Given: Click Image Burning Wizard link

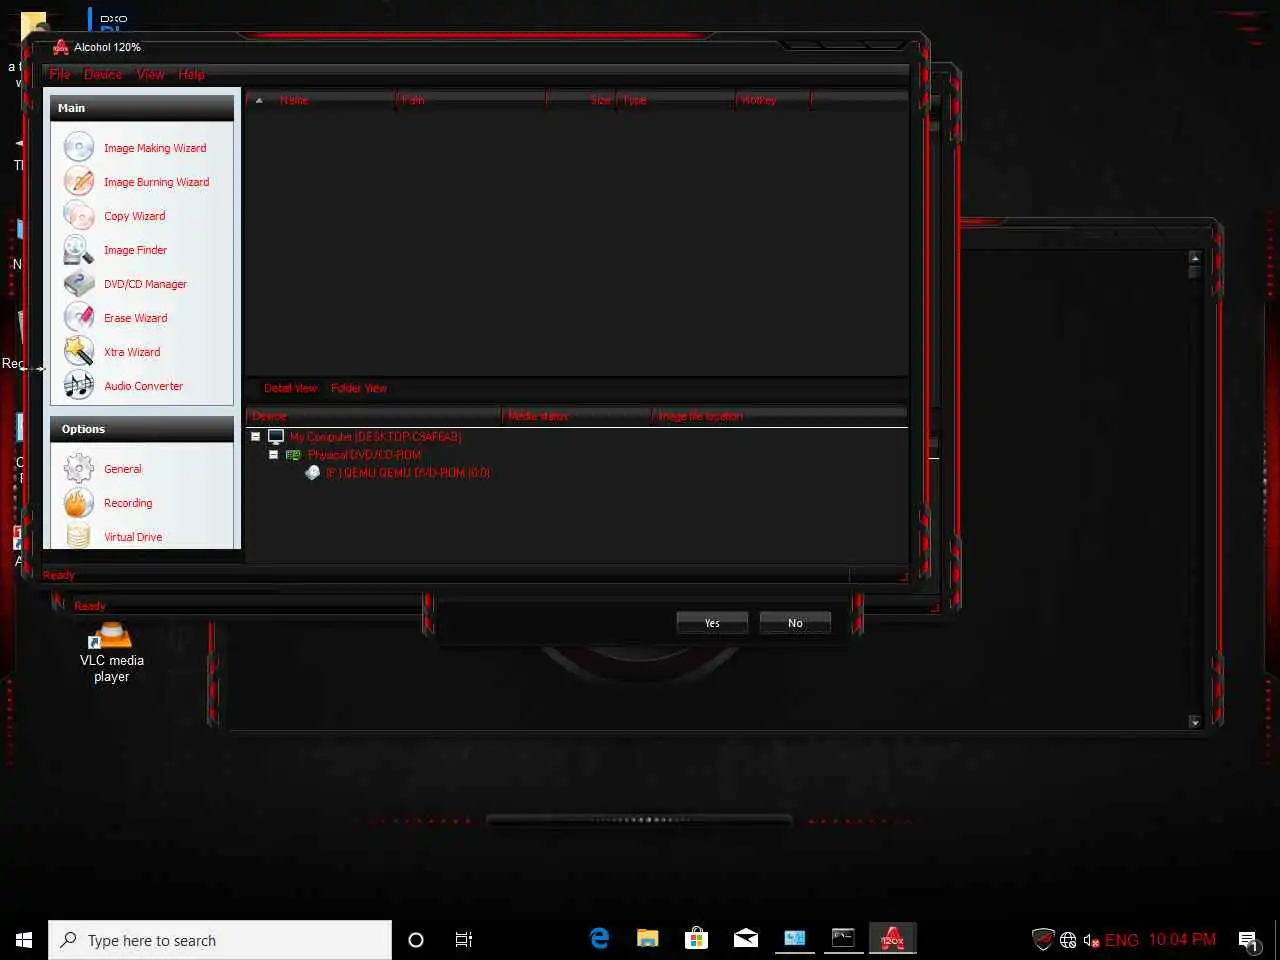Looking at the screenshot, I should (x=157, y=182).
